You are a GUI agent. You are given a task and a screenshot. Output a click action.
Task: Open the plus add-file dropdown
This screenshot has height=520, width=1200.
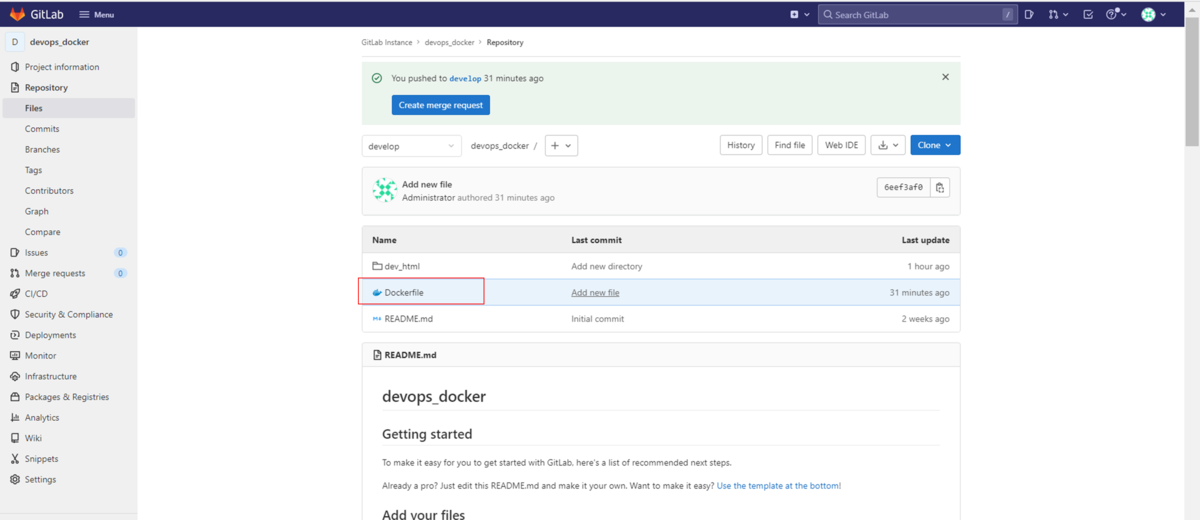point(561,146)
